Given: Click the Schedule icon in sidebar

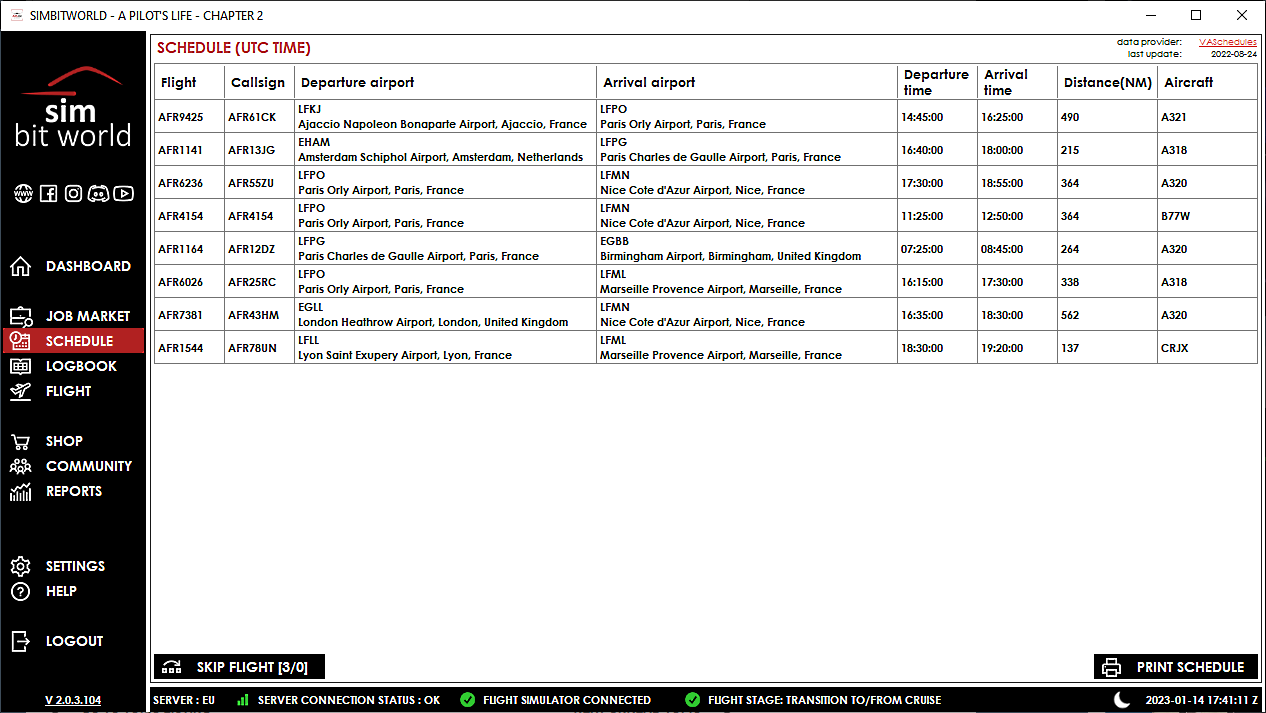Looking at the screenshot, I should click(x=20, y=341).
